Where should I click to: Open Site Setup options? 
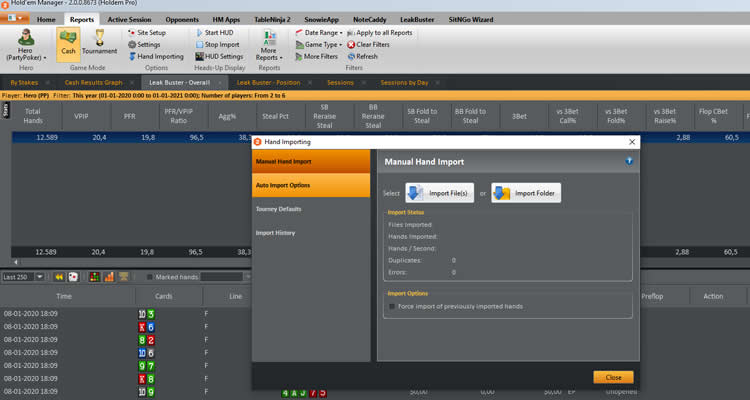(147, 33)
